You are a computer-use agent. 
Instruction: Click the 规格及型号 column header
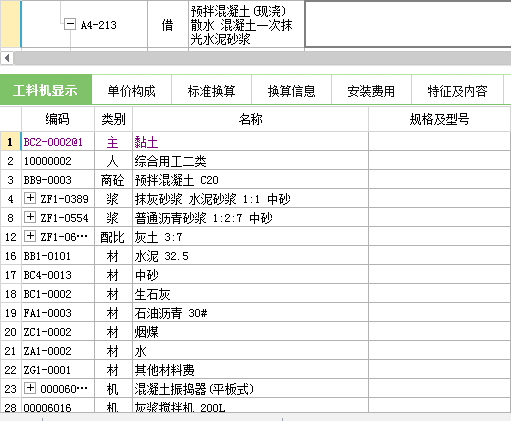440,119
